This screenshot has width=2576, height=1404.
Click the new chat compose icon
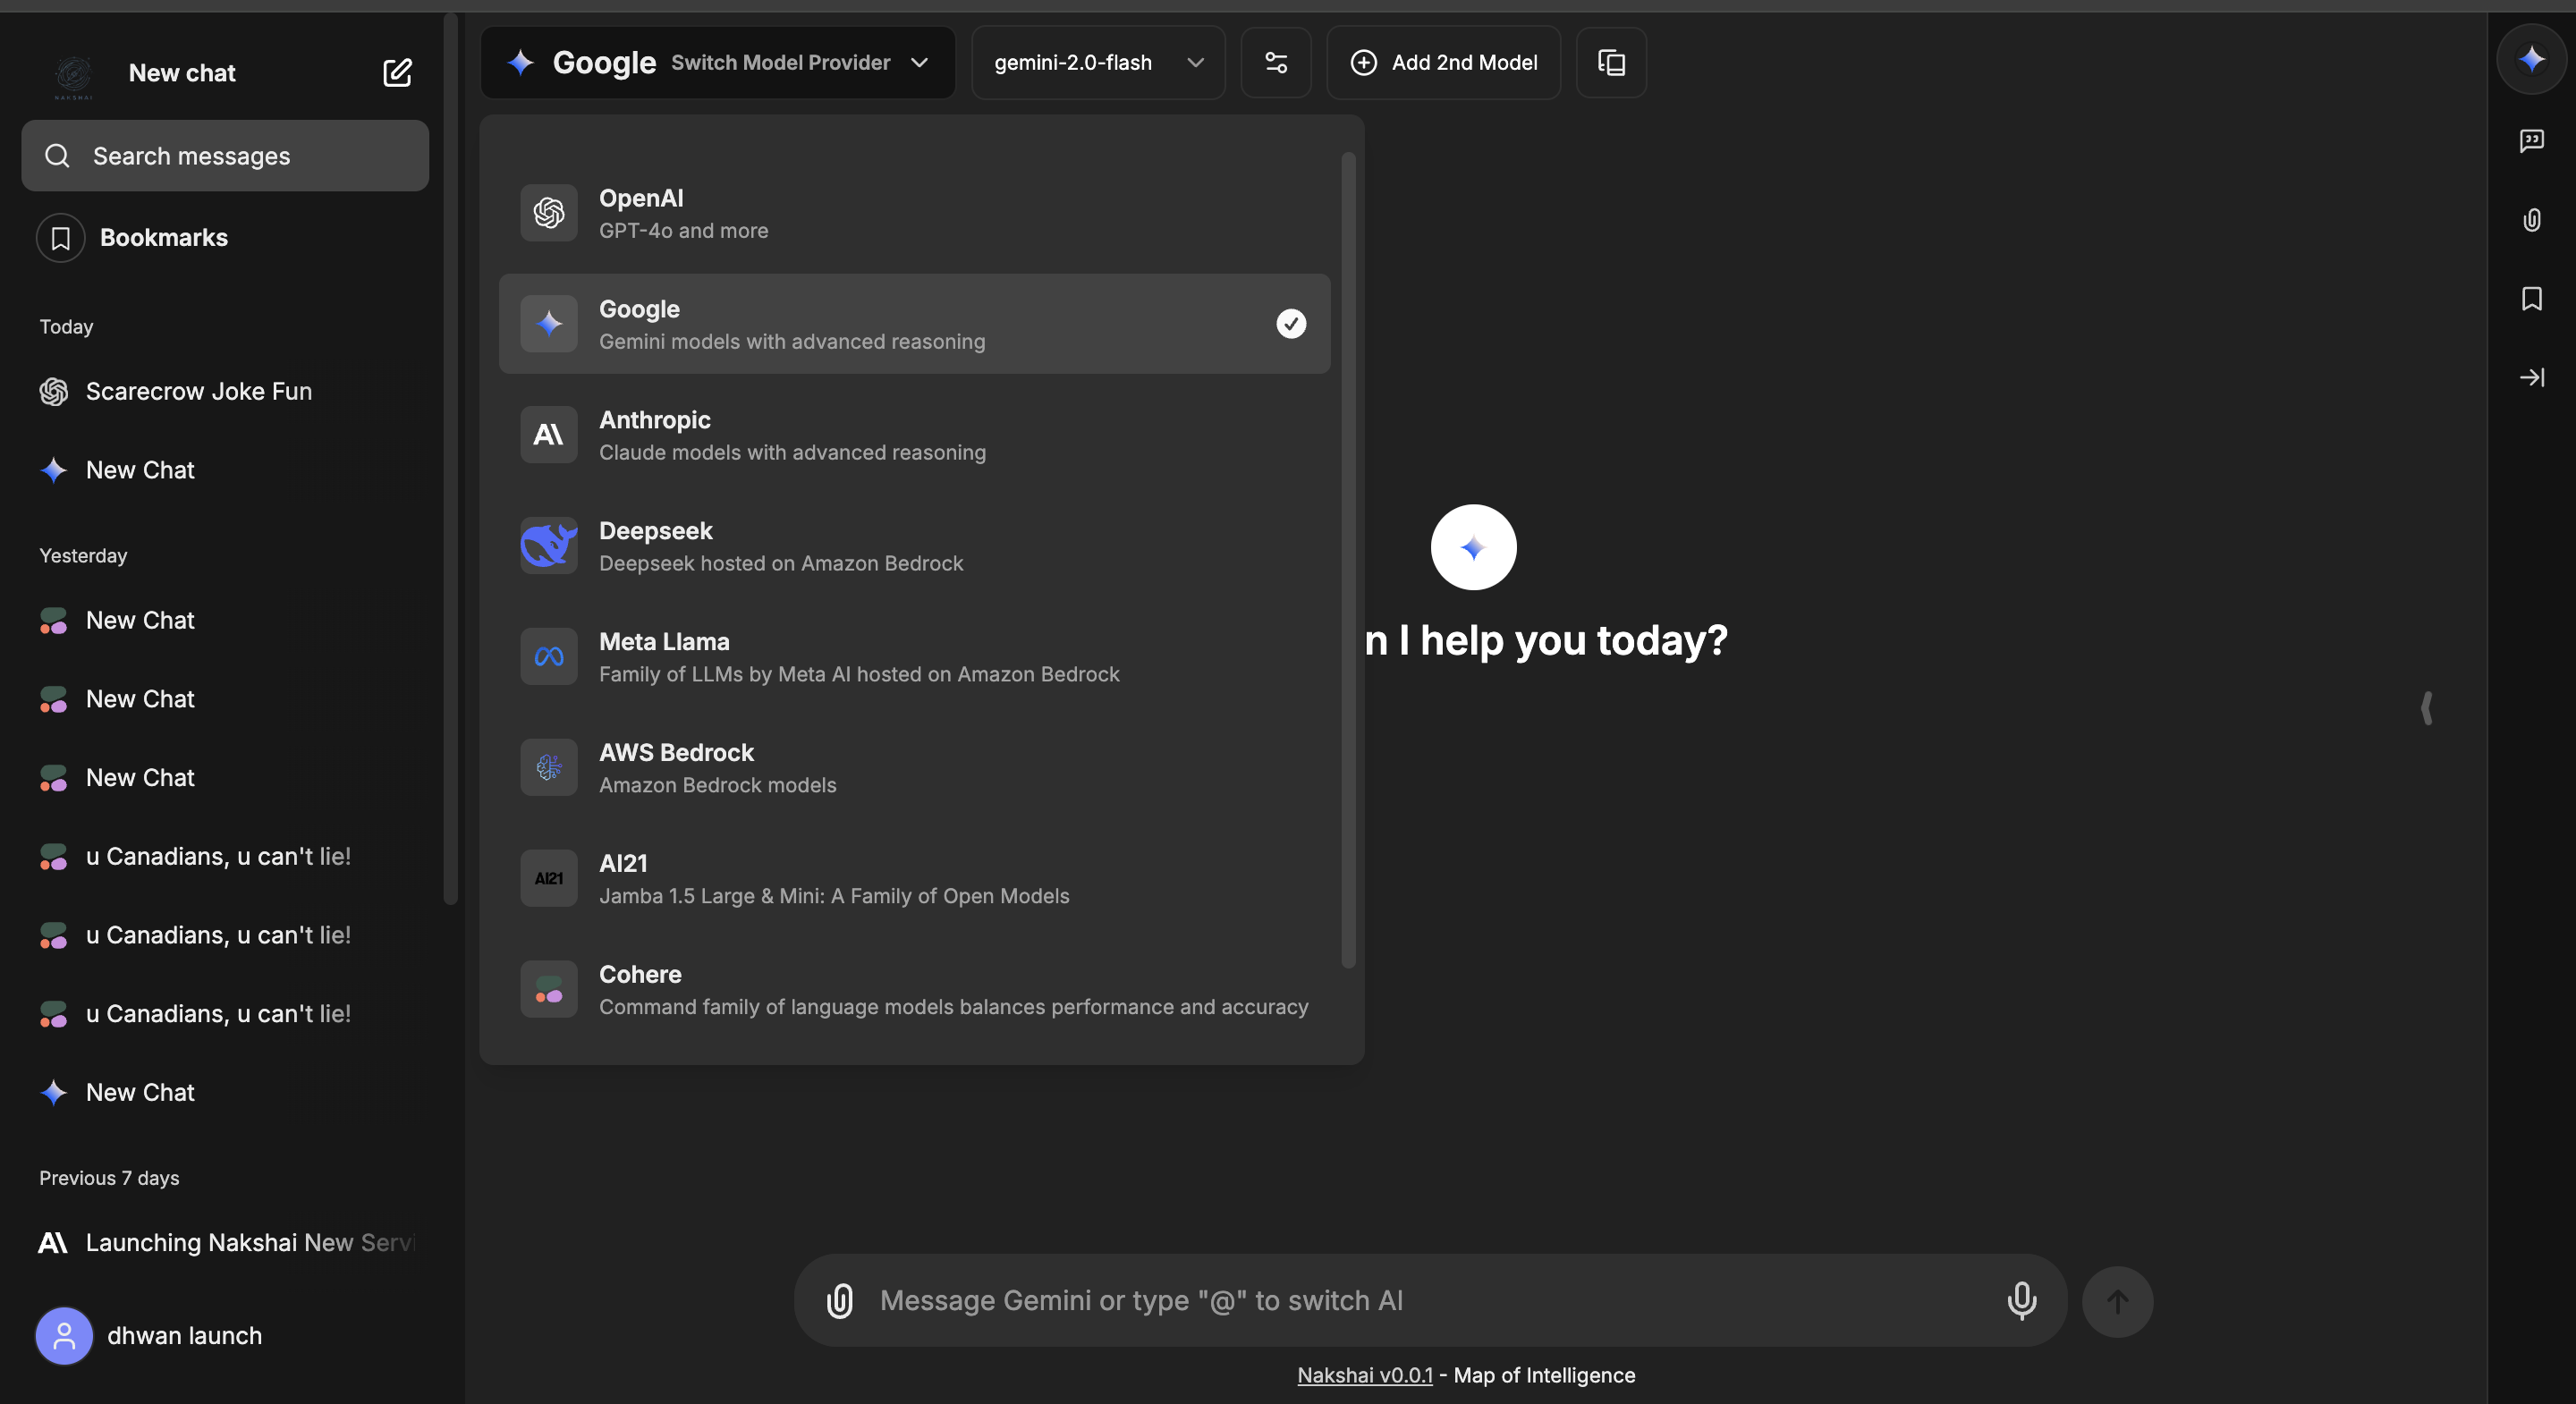coord(397,73)
